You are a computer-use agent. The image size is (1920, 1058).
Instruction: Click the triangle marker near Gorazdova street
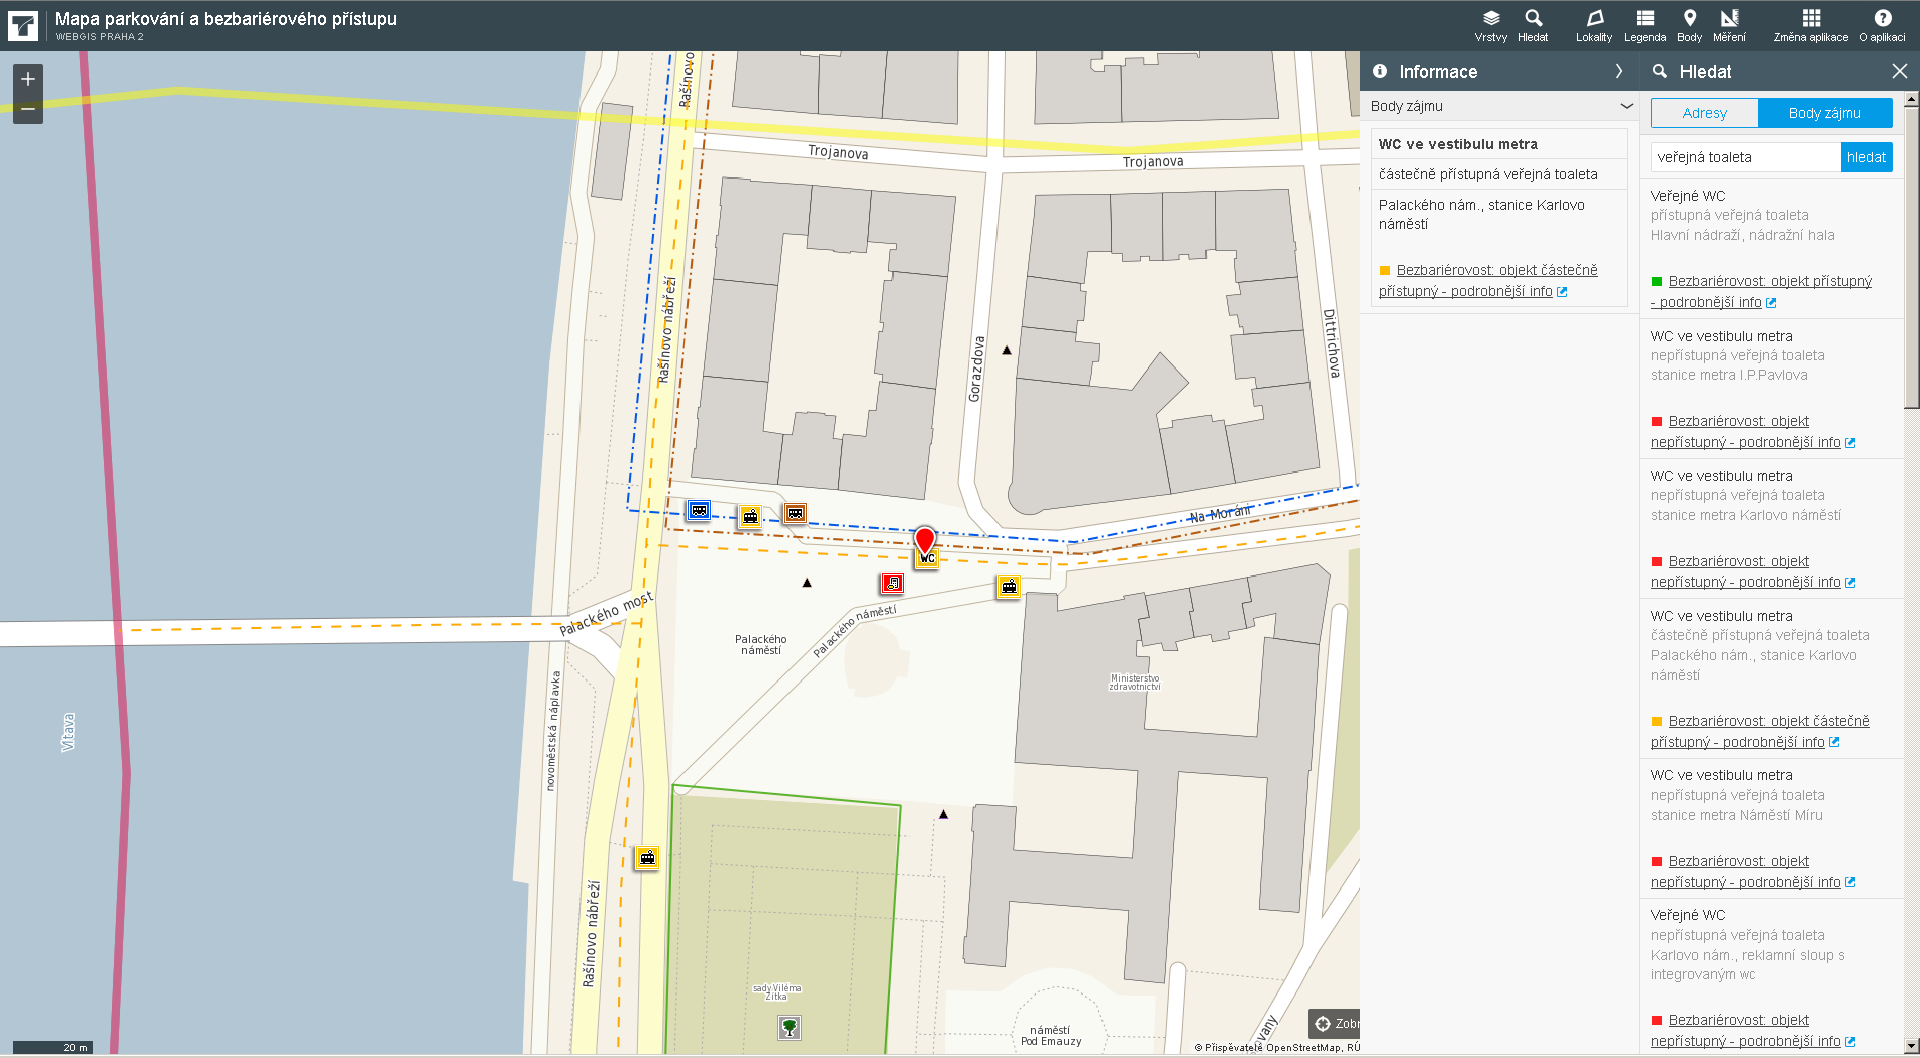(1007, 350)
